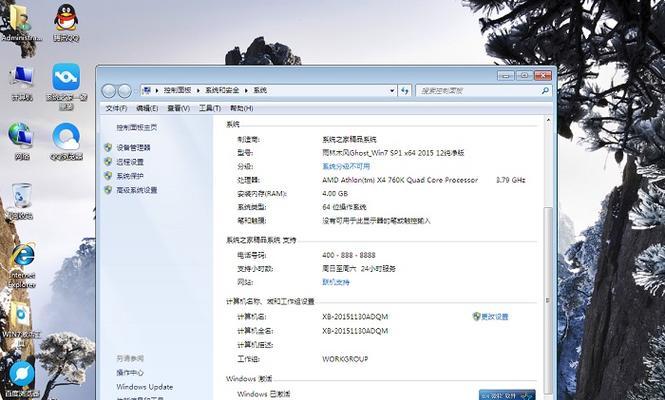Click the 更改设置 change settings link

pyautogui.click(x=495, y=316)
